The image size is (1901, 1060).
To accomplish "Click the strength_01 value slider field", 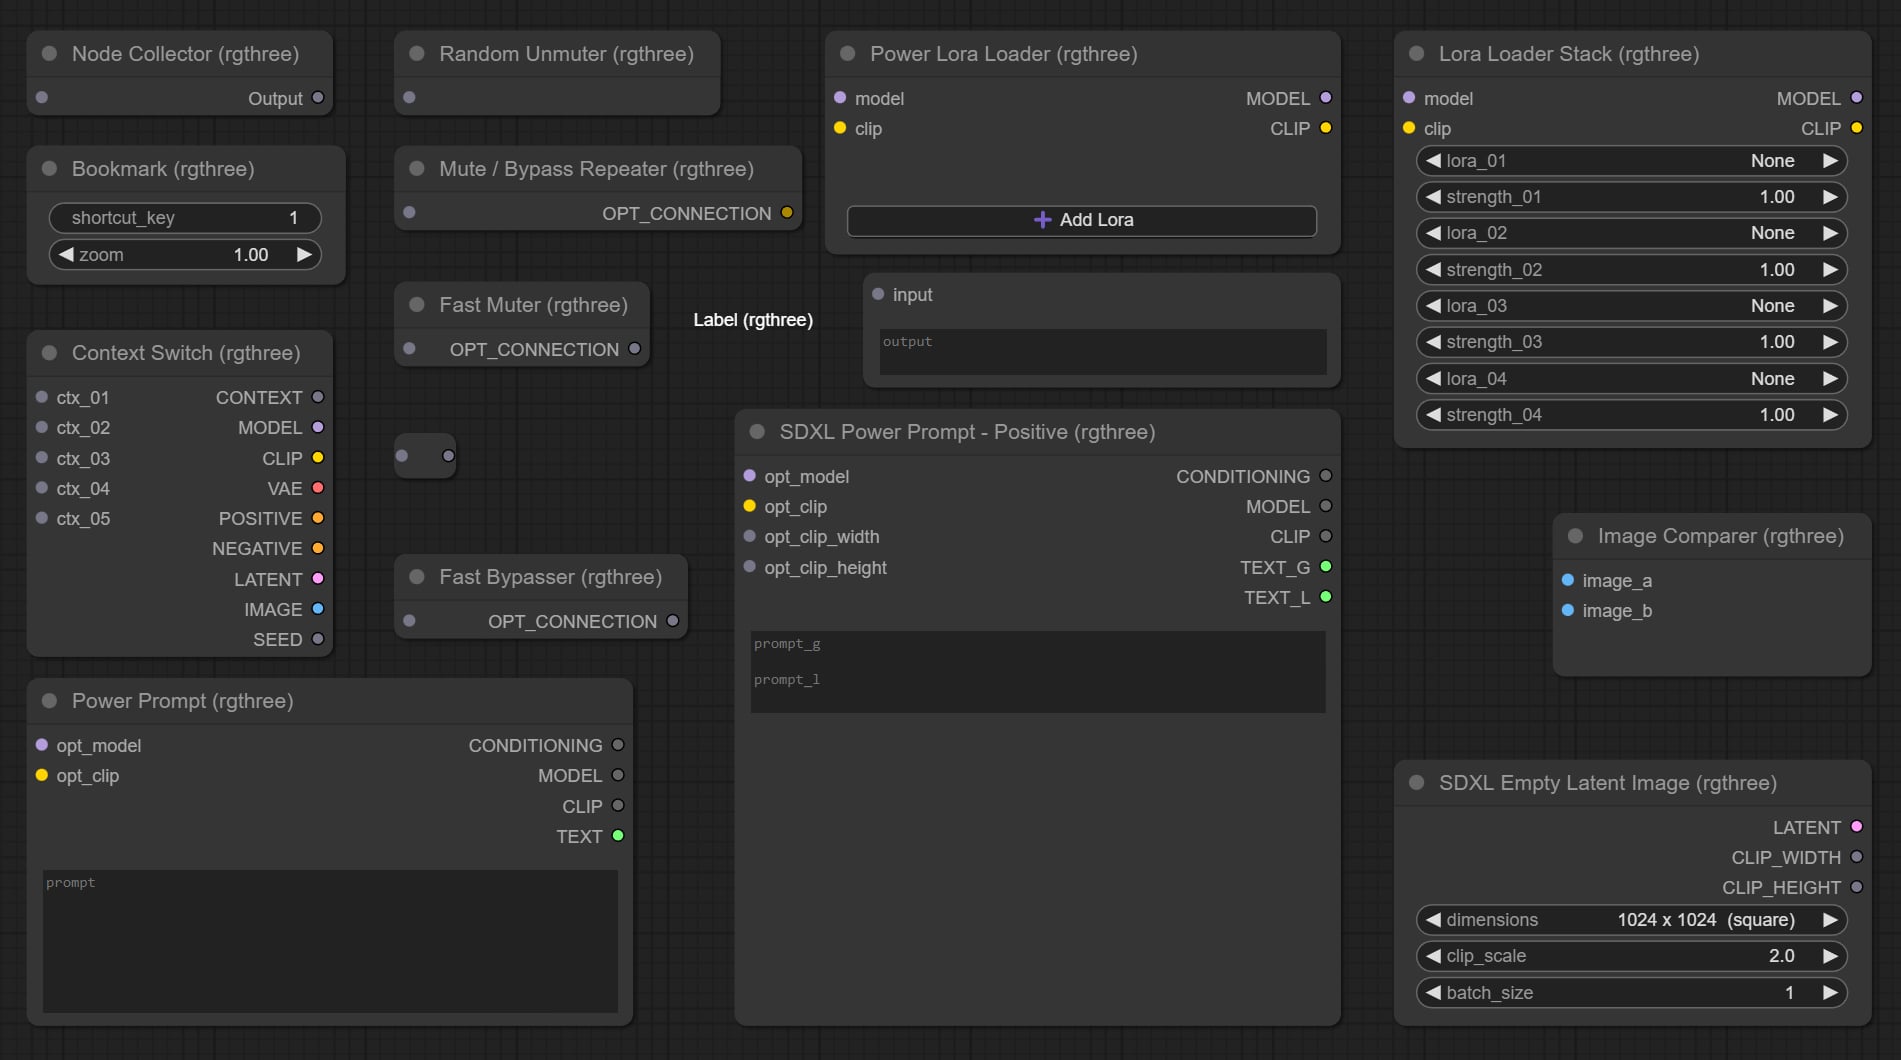I will (1631, 197).
